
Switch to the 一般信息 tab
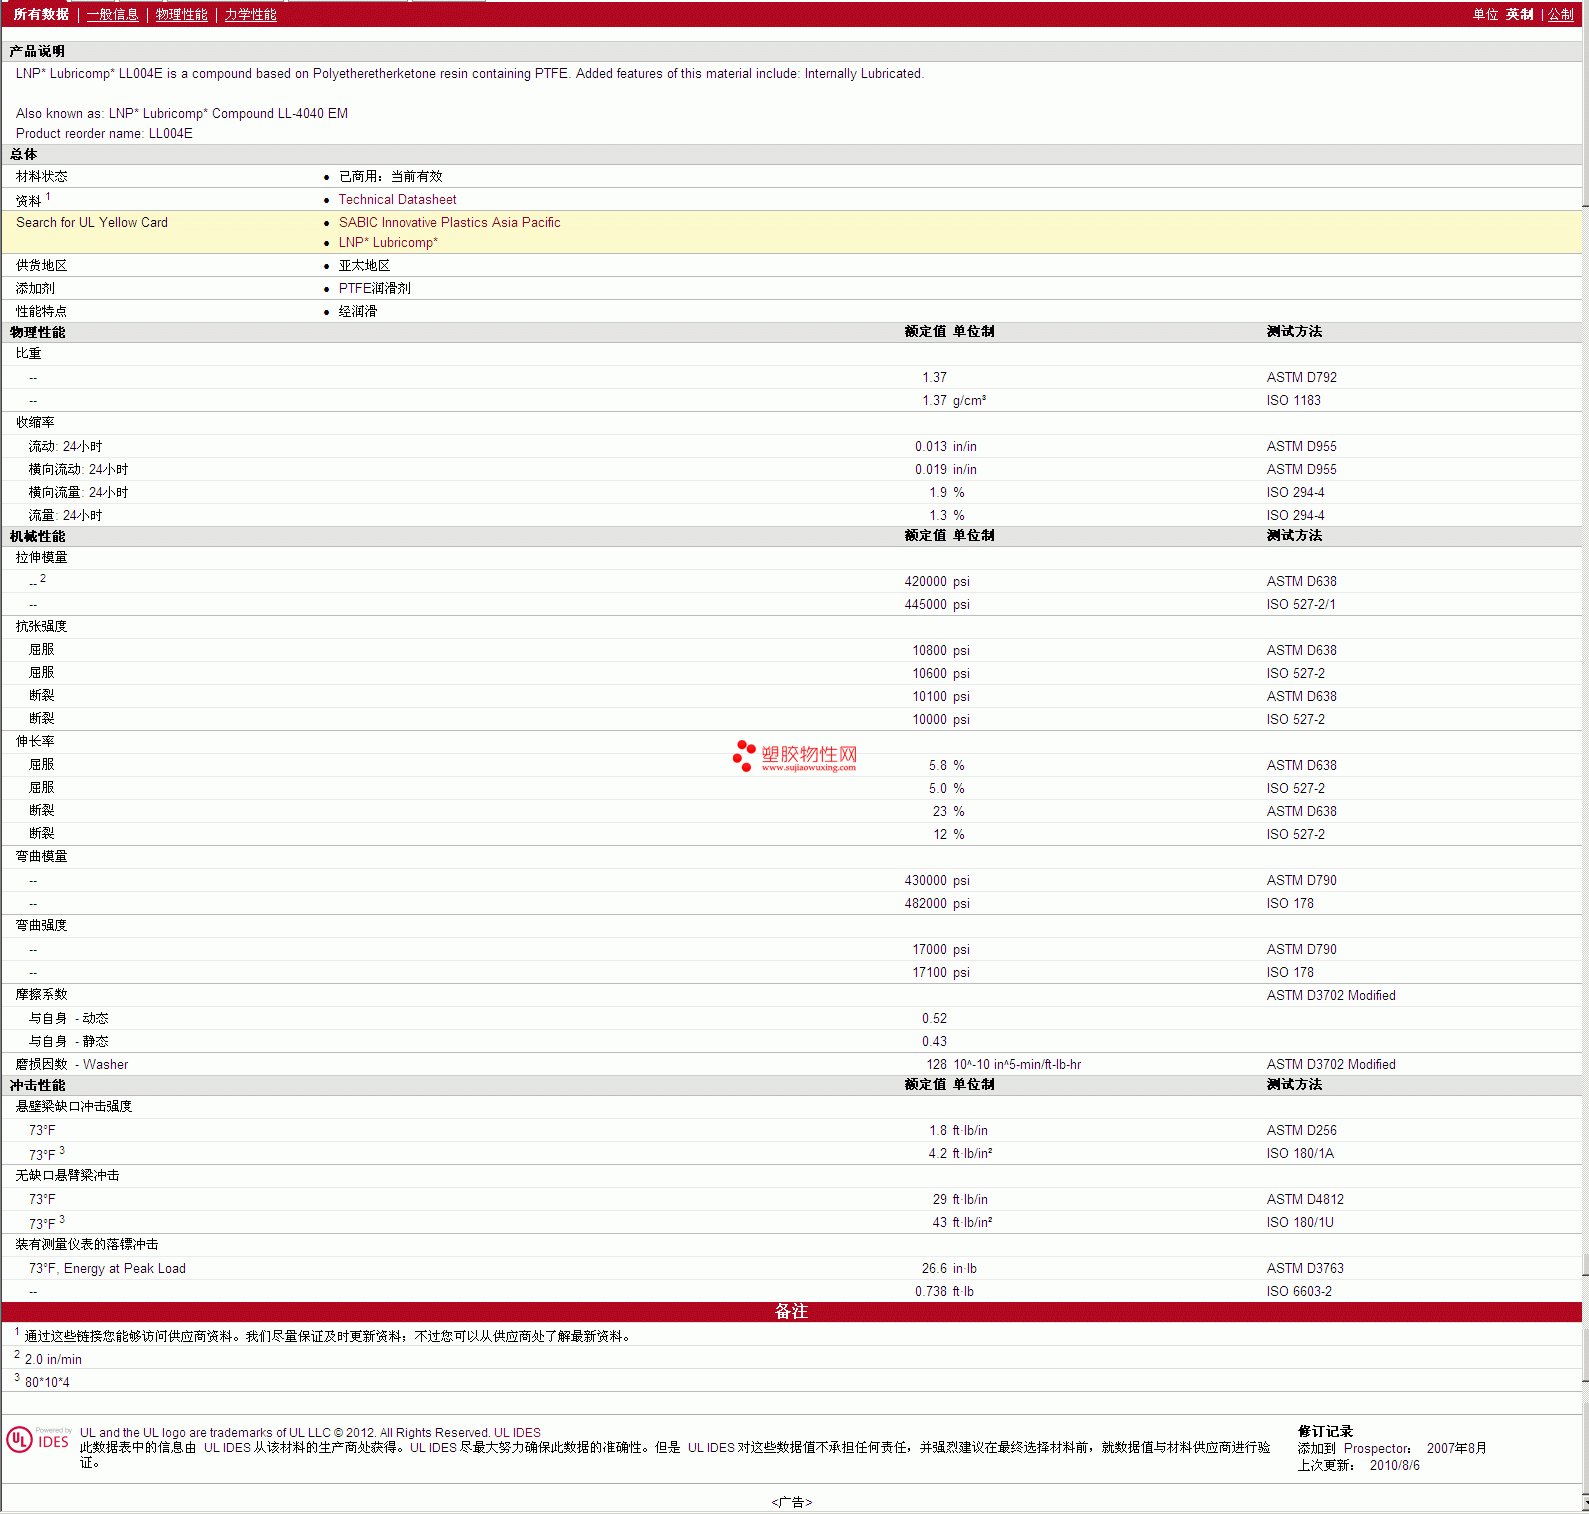tap(112, 14)
